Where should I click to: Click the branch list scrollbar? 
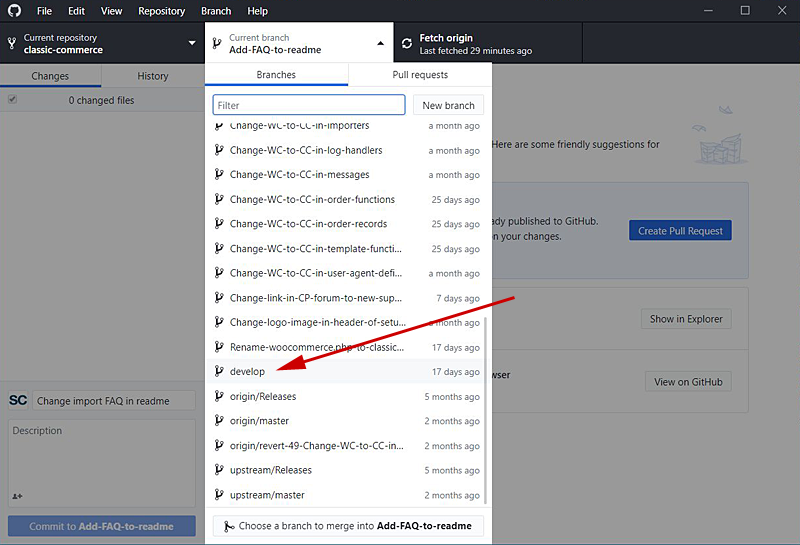tap(485, 410)
